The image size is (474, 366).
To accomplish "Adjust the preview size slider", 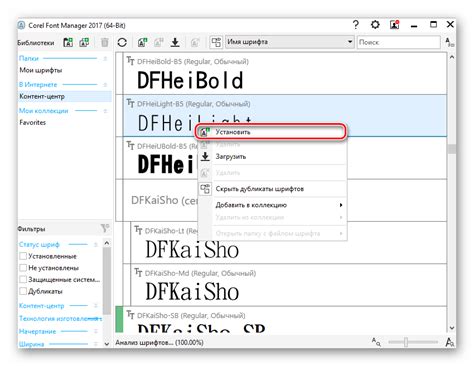I will [x=406, y=342].
